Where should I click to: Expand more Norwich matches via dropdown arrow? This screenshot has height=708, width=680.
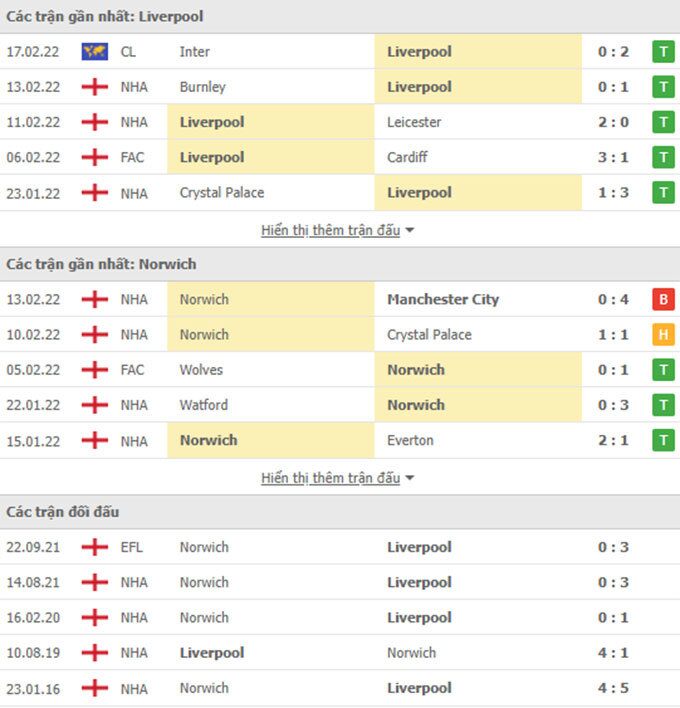pos(410,479)
